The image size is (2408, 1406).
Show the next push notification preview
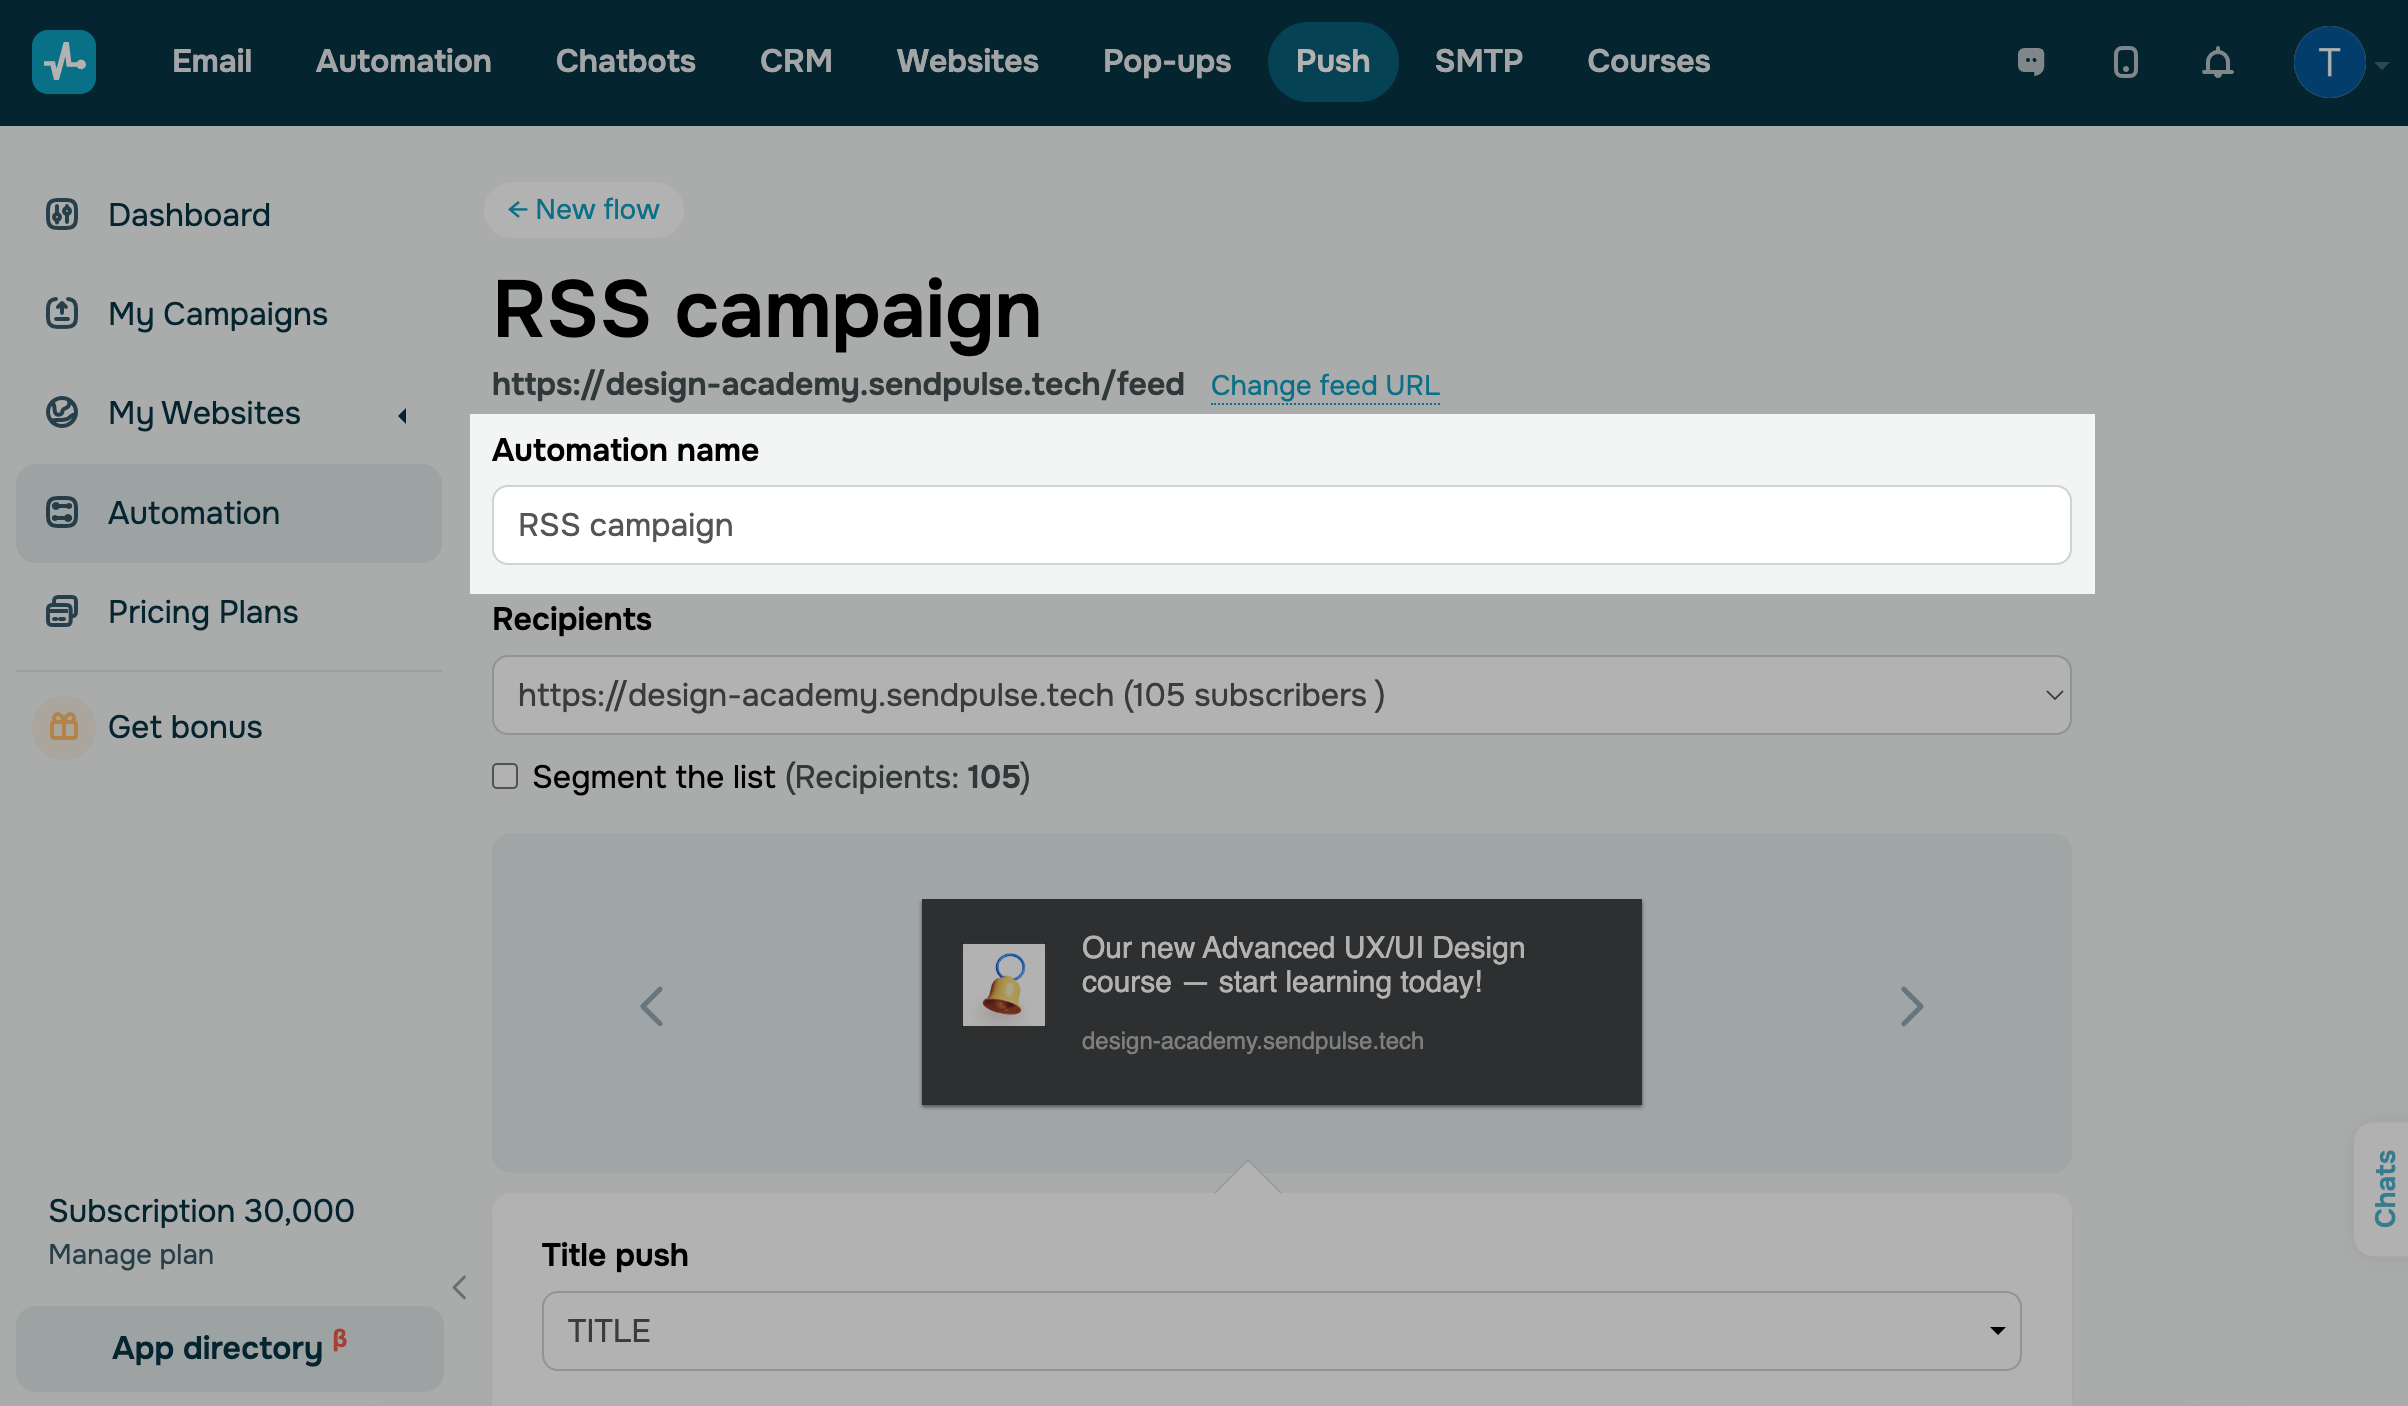pyautogui.click(x=1911, y=1006)
